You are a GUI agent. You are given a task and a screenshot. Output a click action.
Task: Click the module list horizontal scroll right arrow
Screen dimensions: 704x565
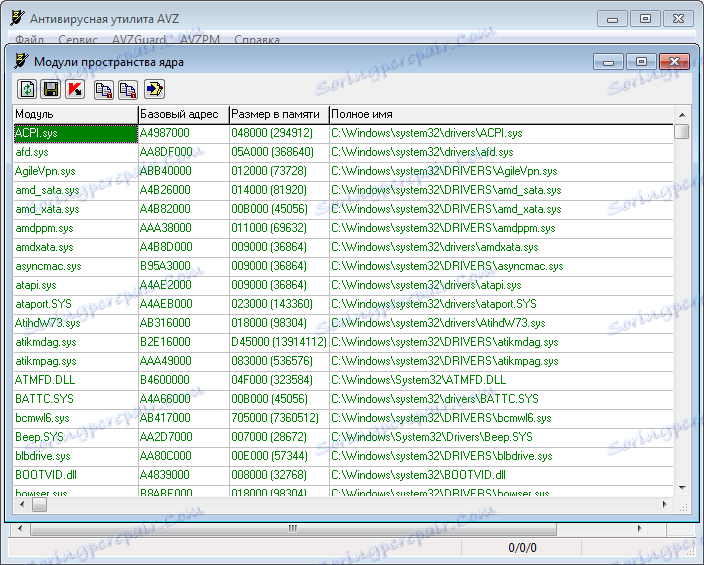[665, 504]
